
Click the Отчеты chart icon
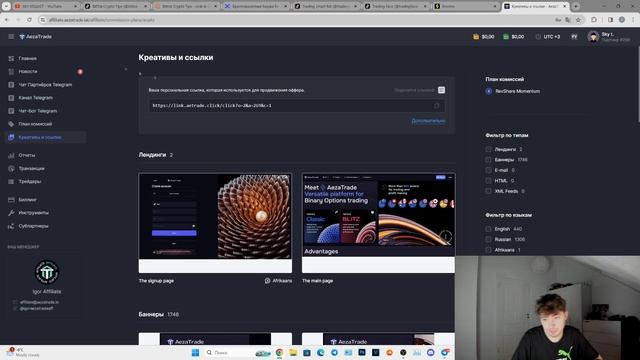[11, 155]
